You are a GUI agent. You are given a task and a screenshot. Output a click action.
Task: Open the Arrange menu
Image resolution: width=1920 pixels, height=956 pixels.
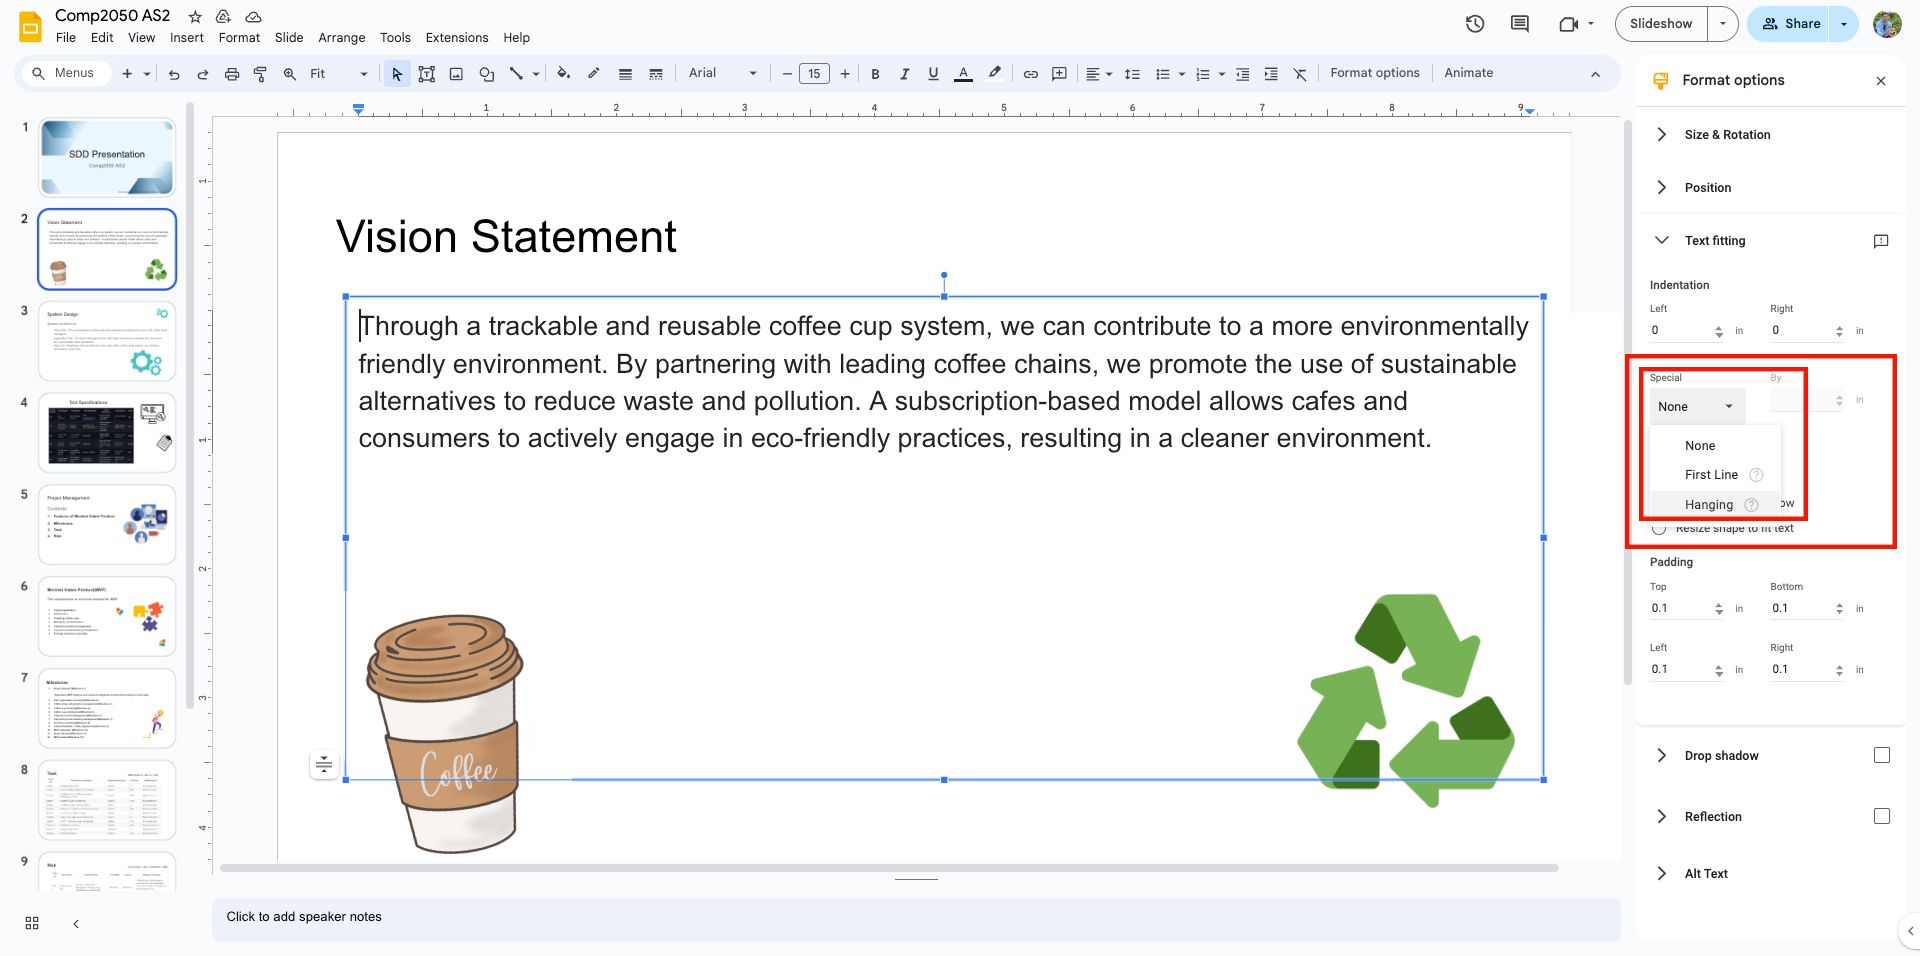pos(342,38)
